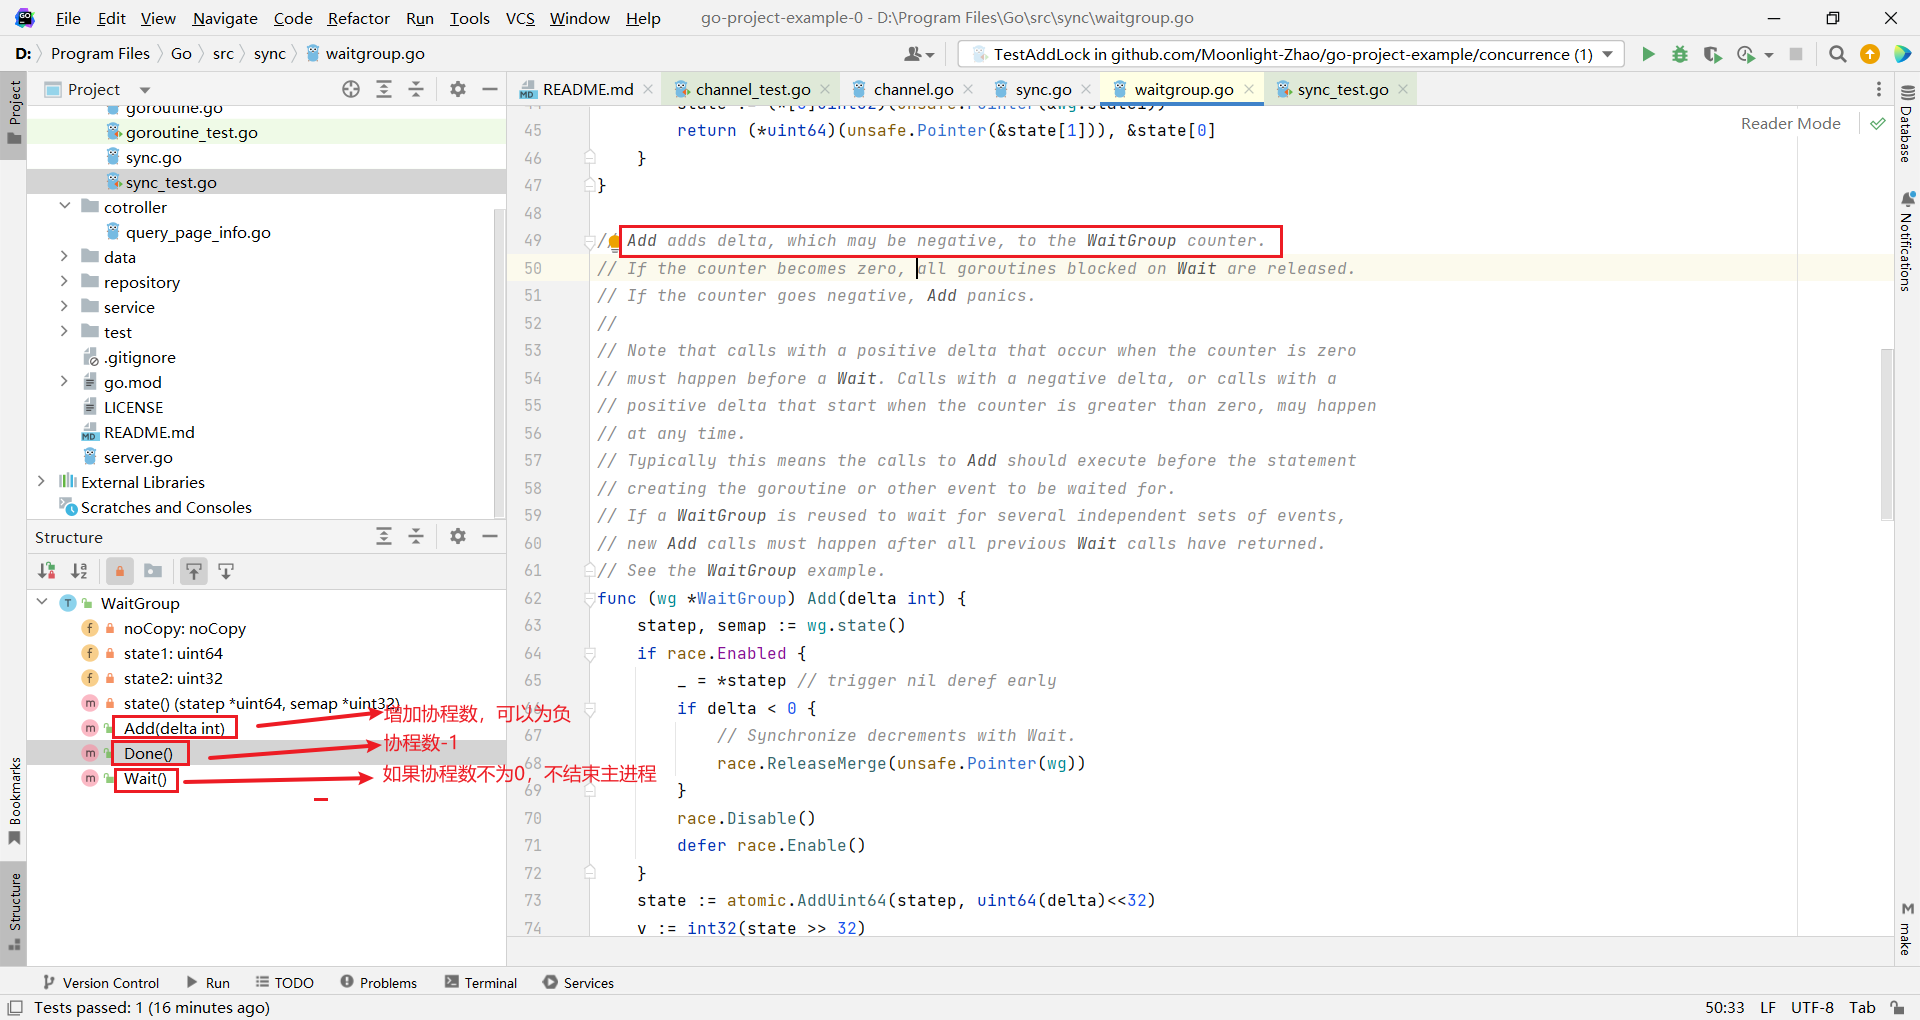
Task: Open the Services tool window
Action: (578, 982)
